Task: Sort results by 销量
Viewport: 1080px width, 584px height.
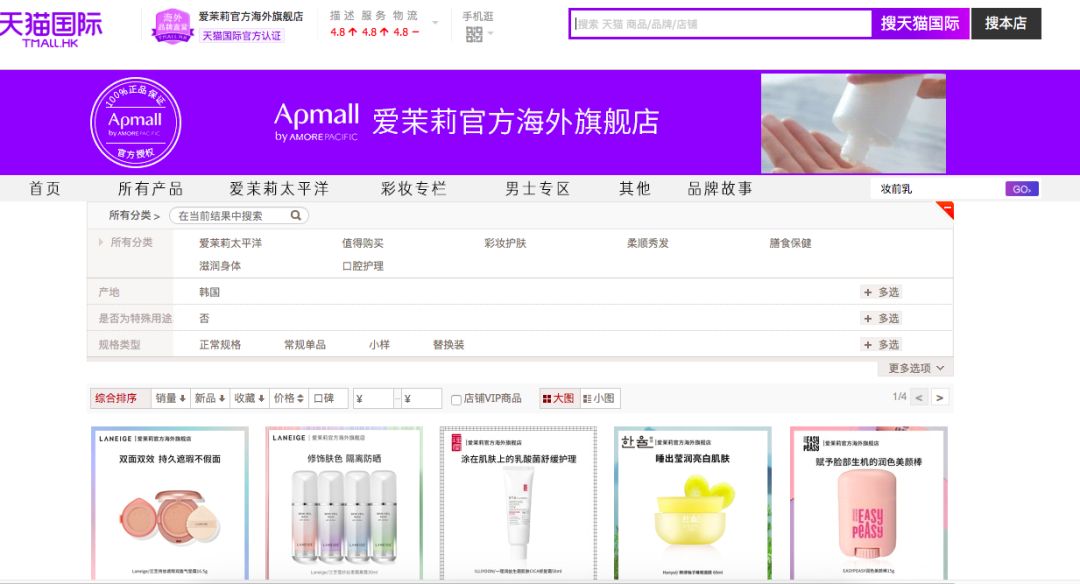Action: coord(170,398)
